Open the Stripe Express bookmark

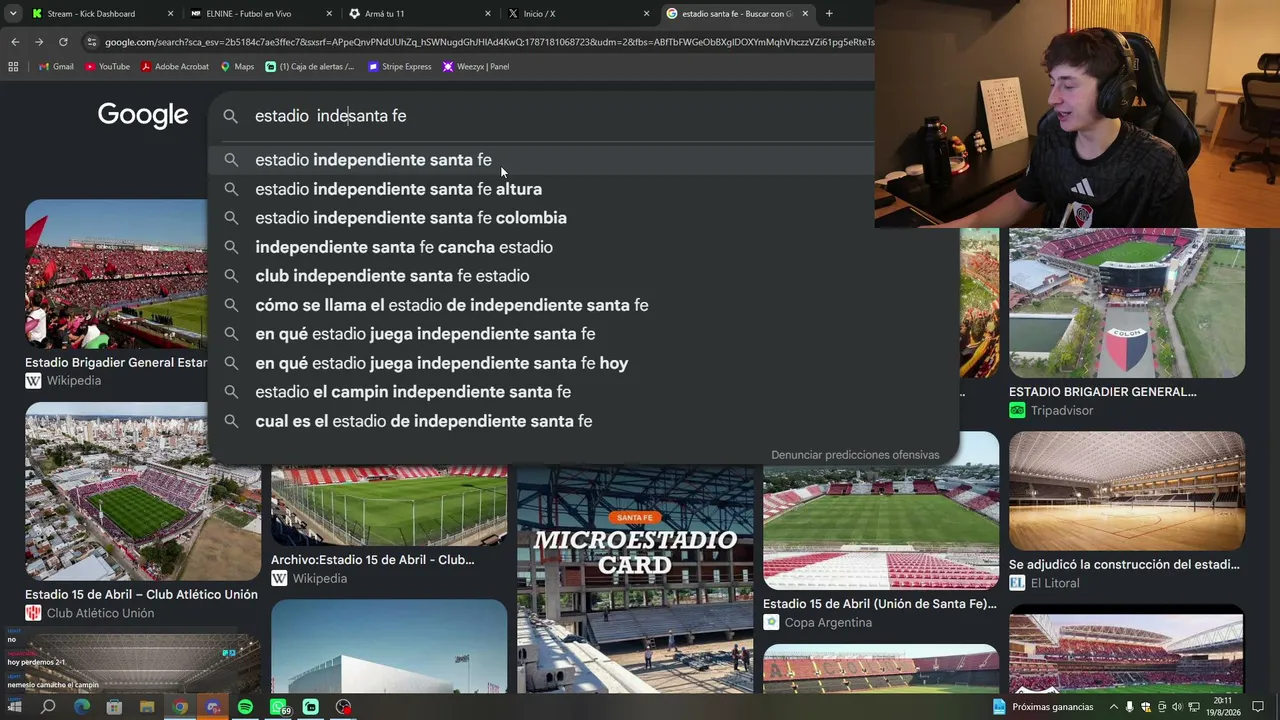(x=400, y=67)
